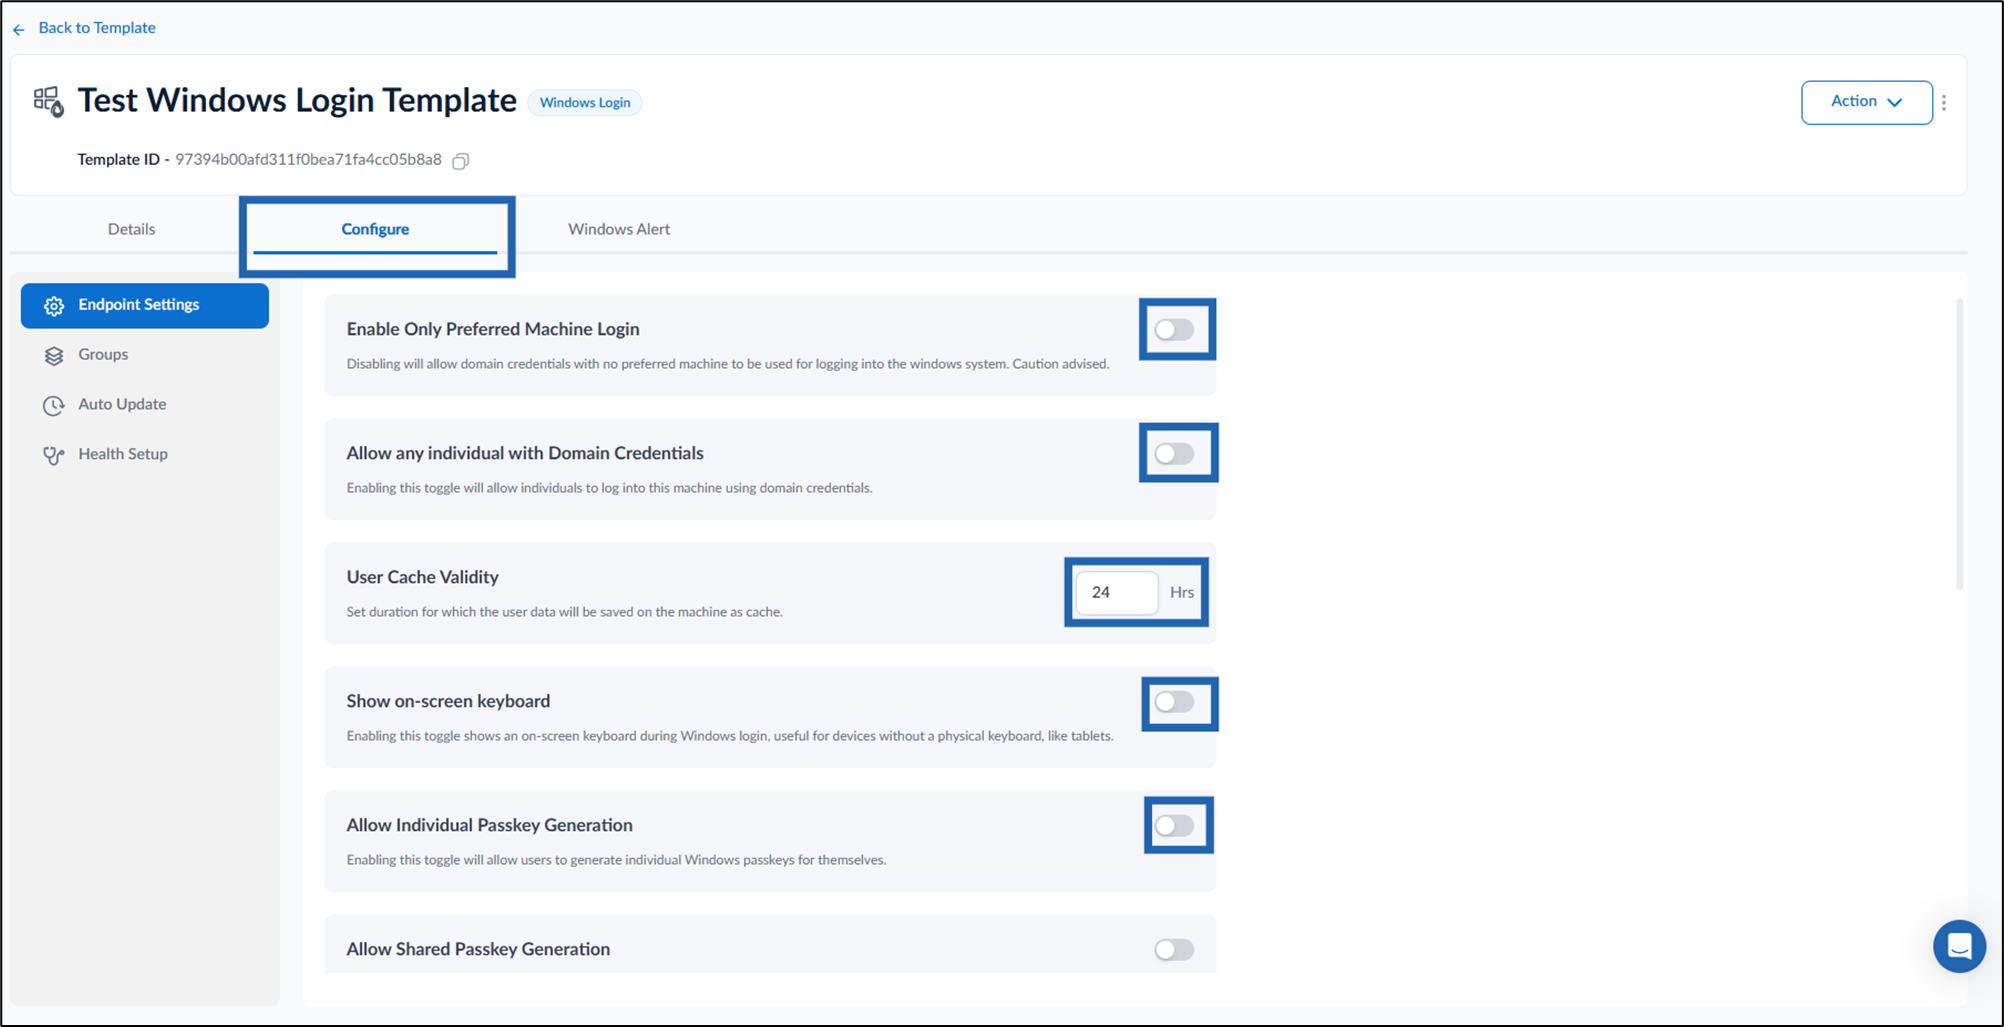Viewport: 2004px width, 1027px height.
Task: Click the back arrow icon
Action: coord(19,29)
